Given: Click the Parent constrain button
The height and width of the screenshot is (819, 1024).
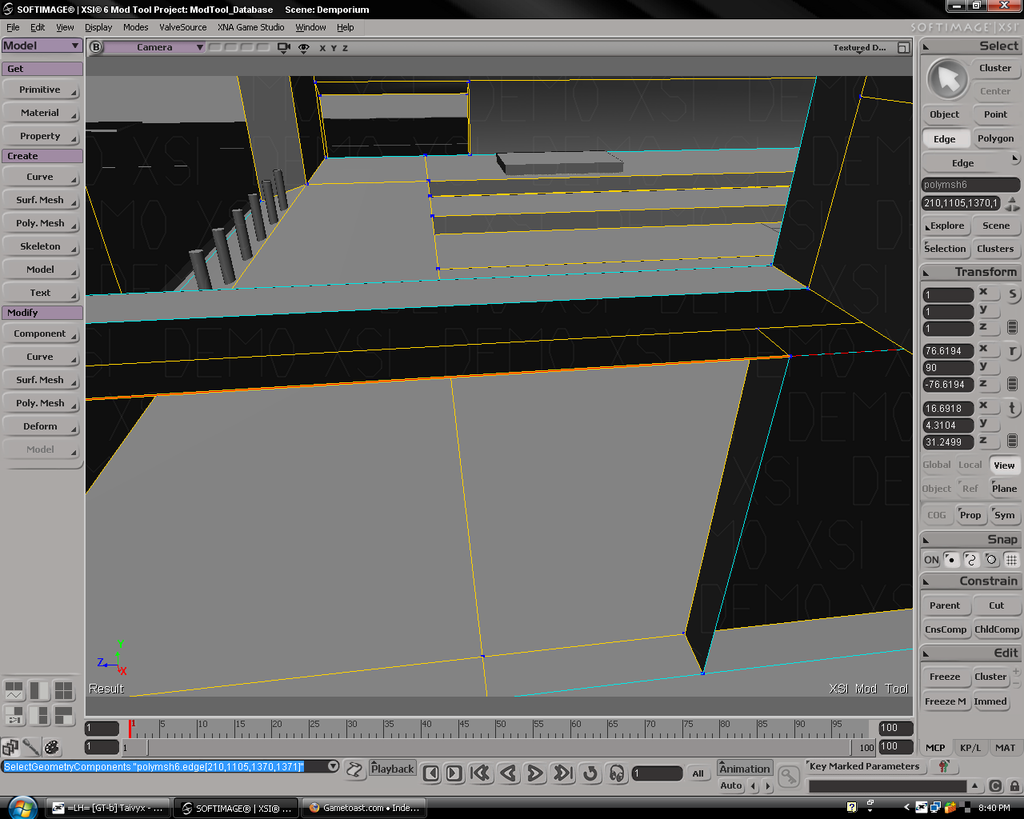Looking at the screenshot, I should click(944, 605).
